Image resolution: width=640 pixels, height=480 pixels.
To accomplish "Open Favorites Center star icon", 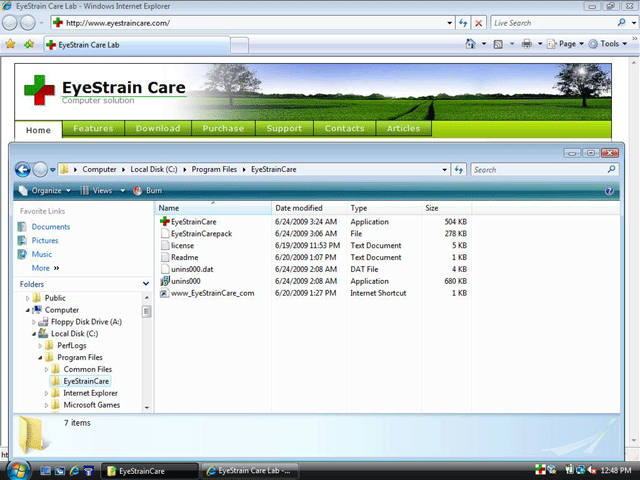I will coord(10,44).
